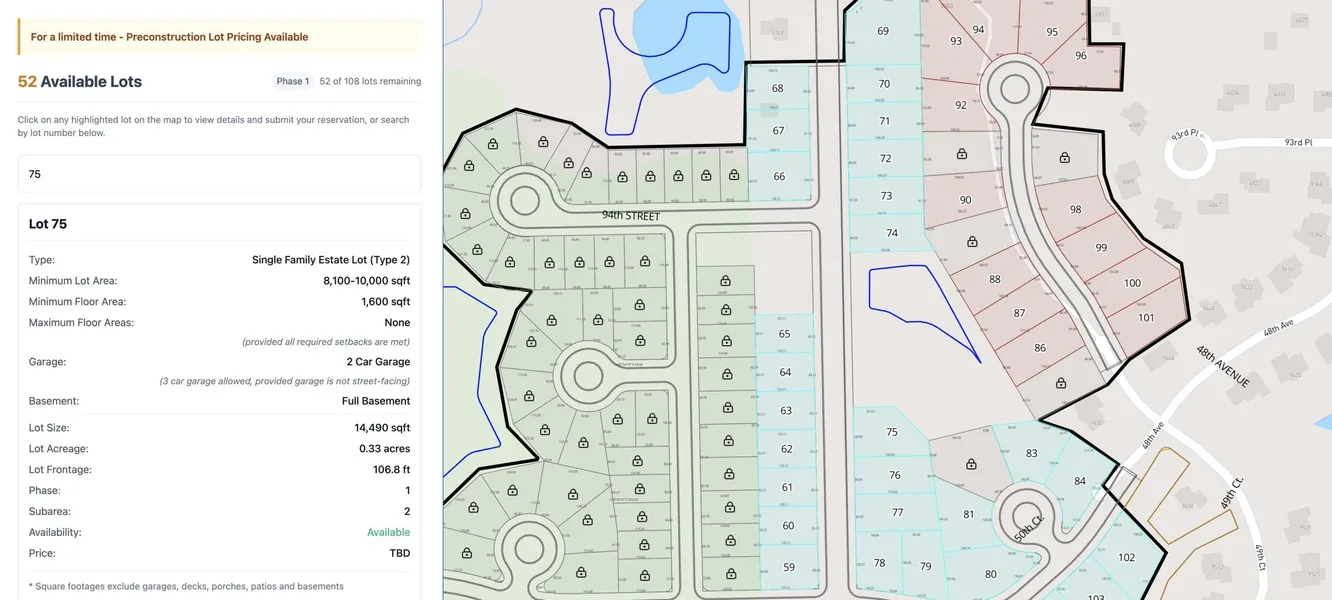Pick lot 101 on the map
The height and width of the screenshot is (600, 1332).
[x=1146, y=318]
